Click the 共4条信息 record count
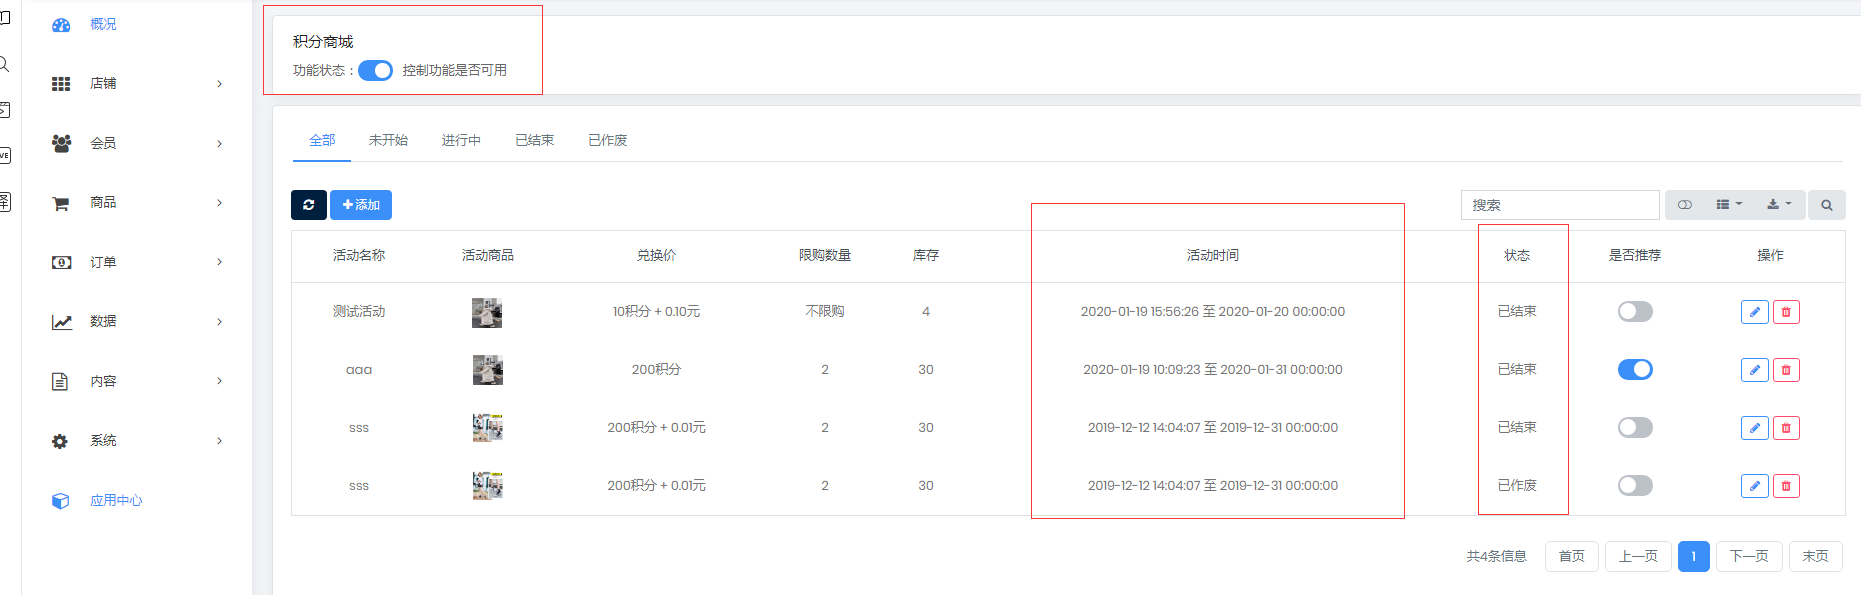1861x595 pixels. tap(1496, 557)
